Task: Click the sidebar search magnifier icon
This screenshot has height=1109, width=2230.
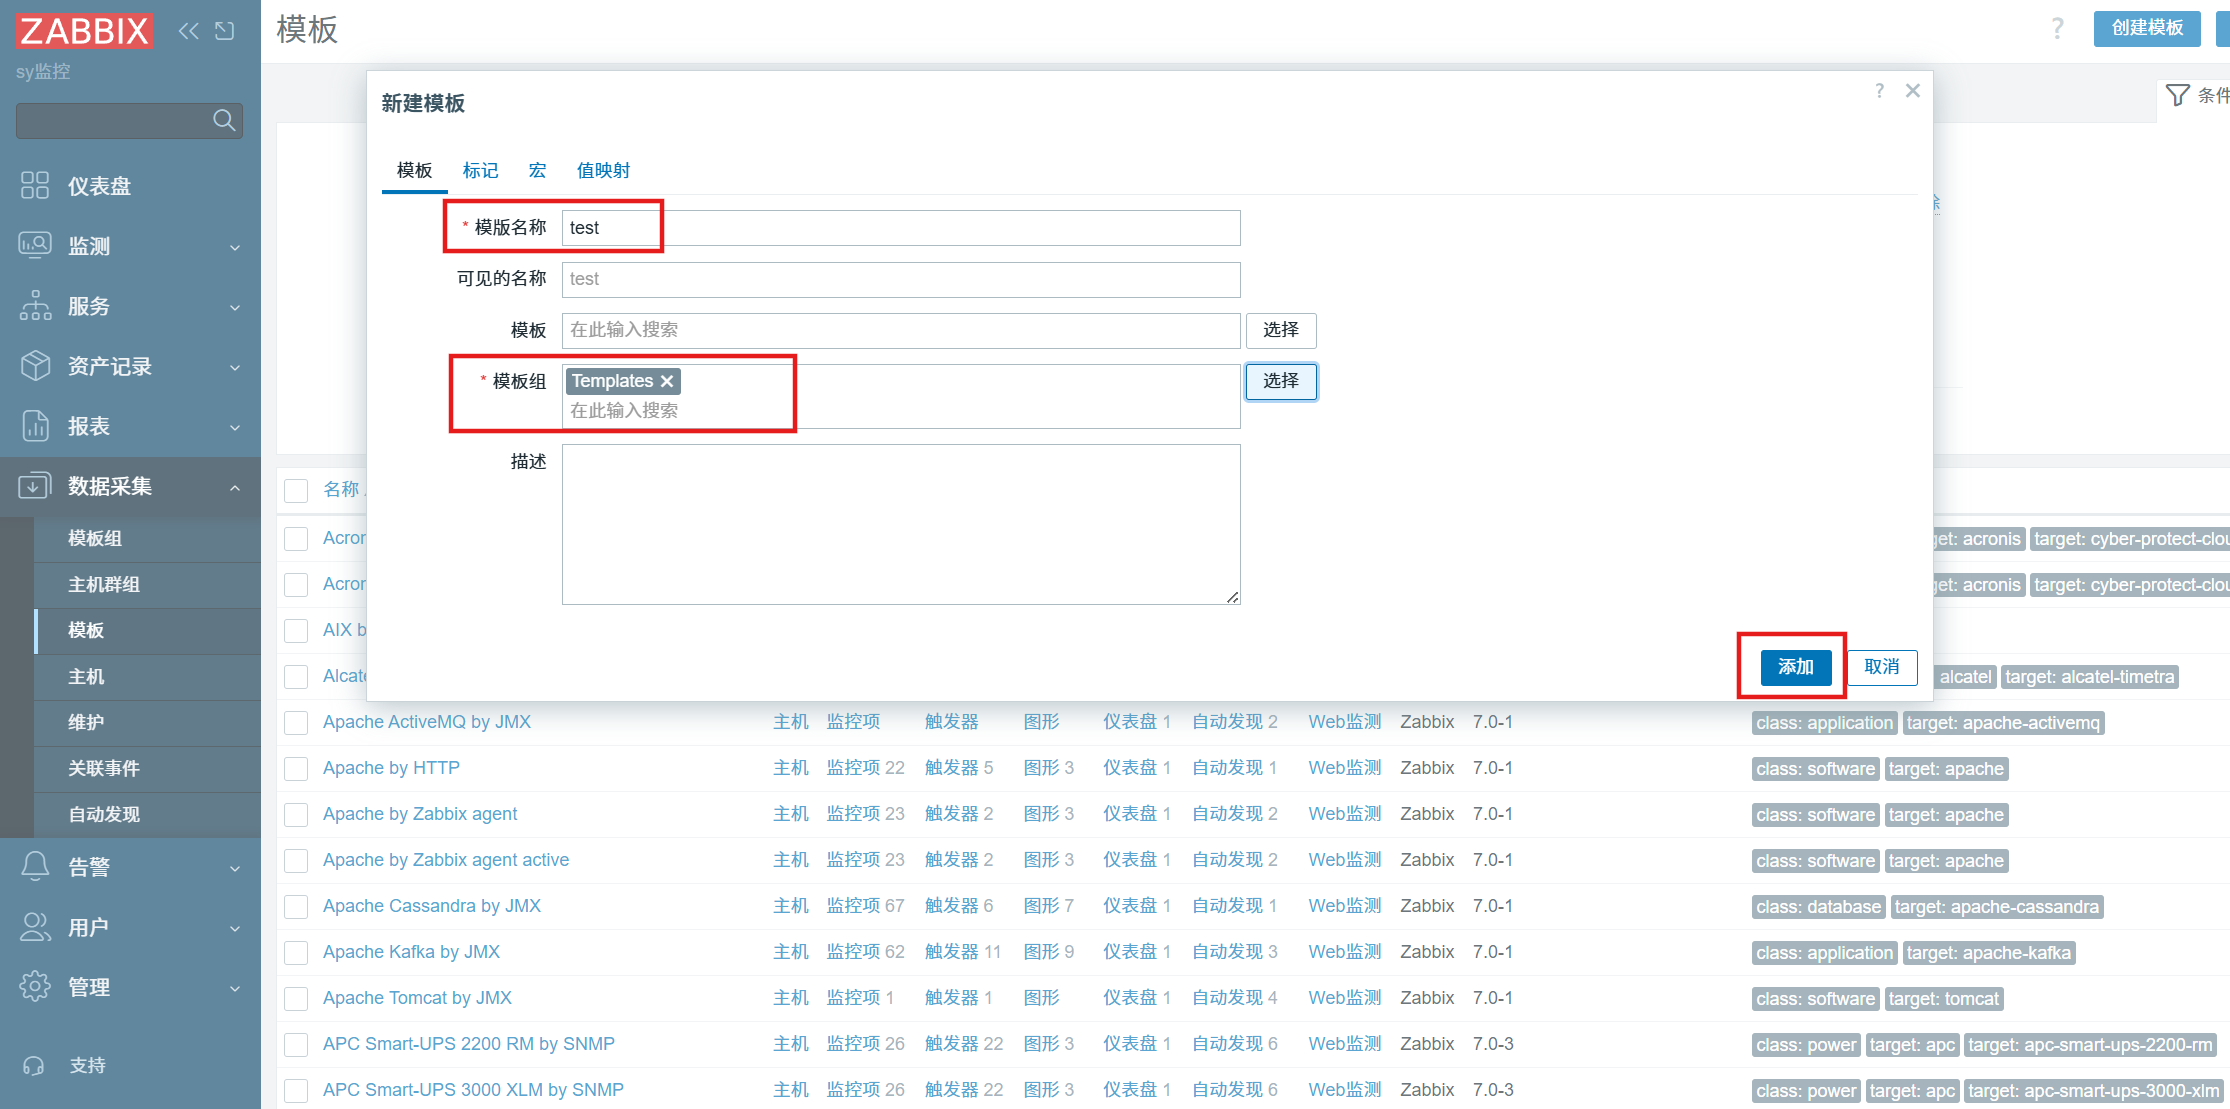Action: [x=225, y=121]
